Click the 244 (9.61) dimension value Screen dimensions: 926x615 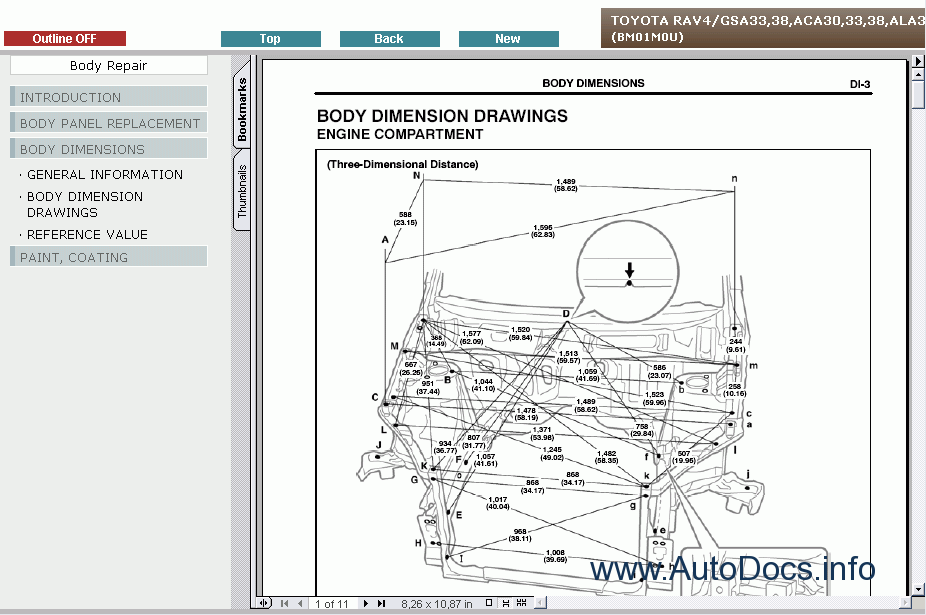point(736,346)
